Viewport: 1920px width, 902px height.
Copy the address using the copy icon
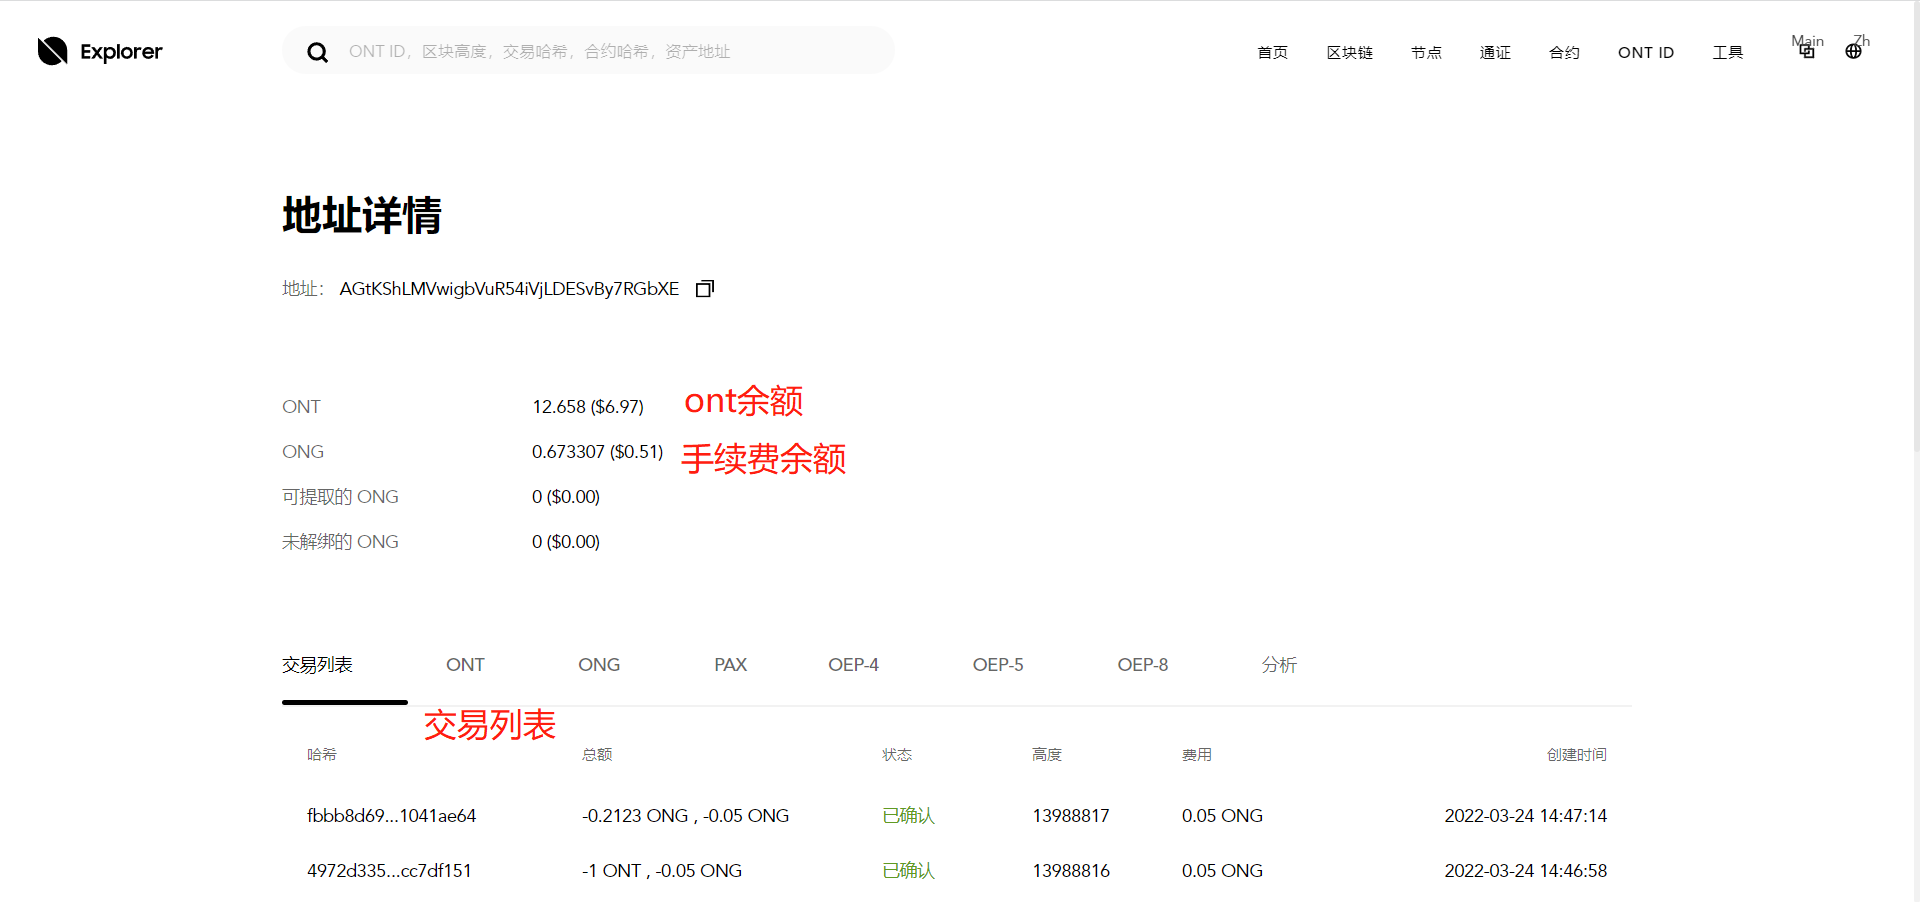point(704,288)
